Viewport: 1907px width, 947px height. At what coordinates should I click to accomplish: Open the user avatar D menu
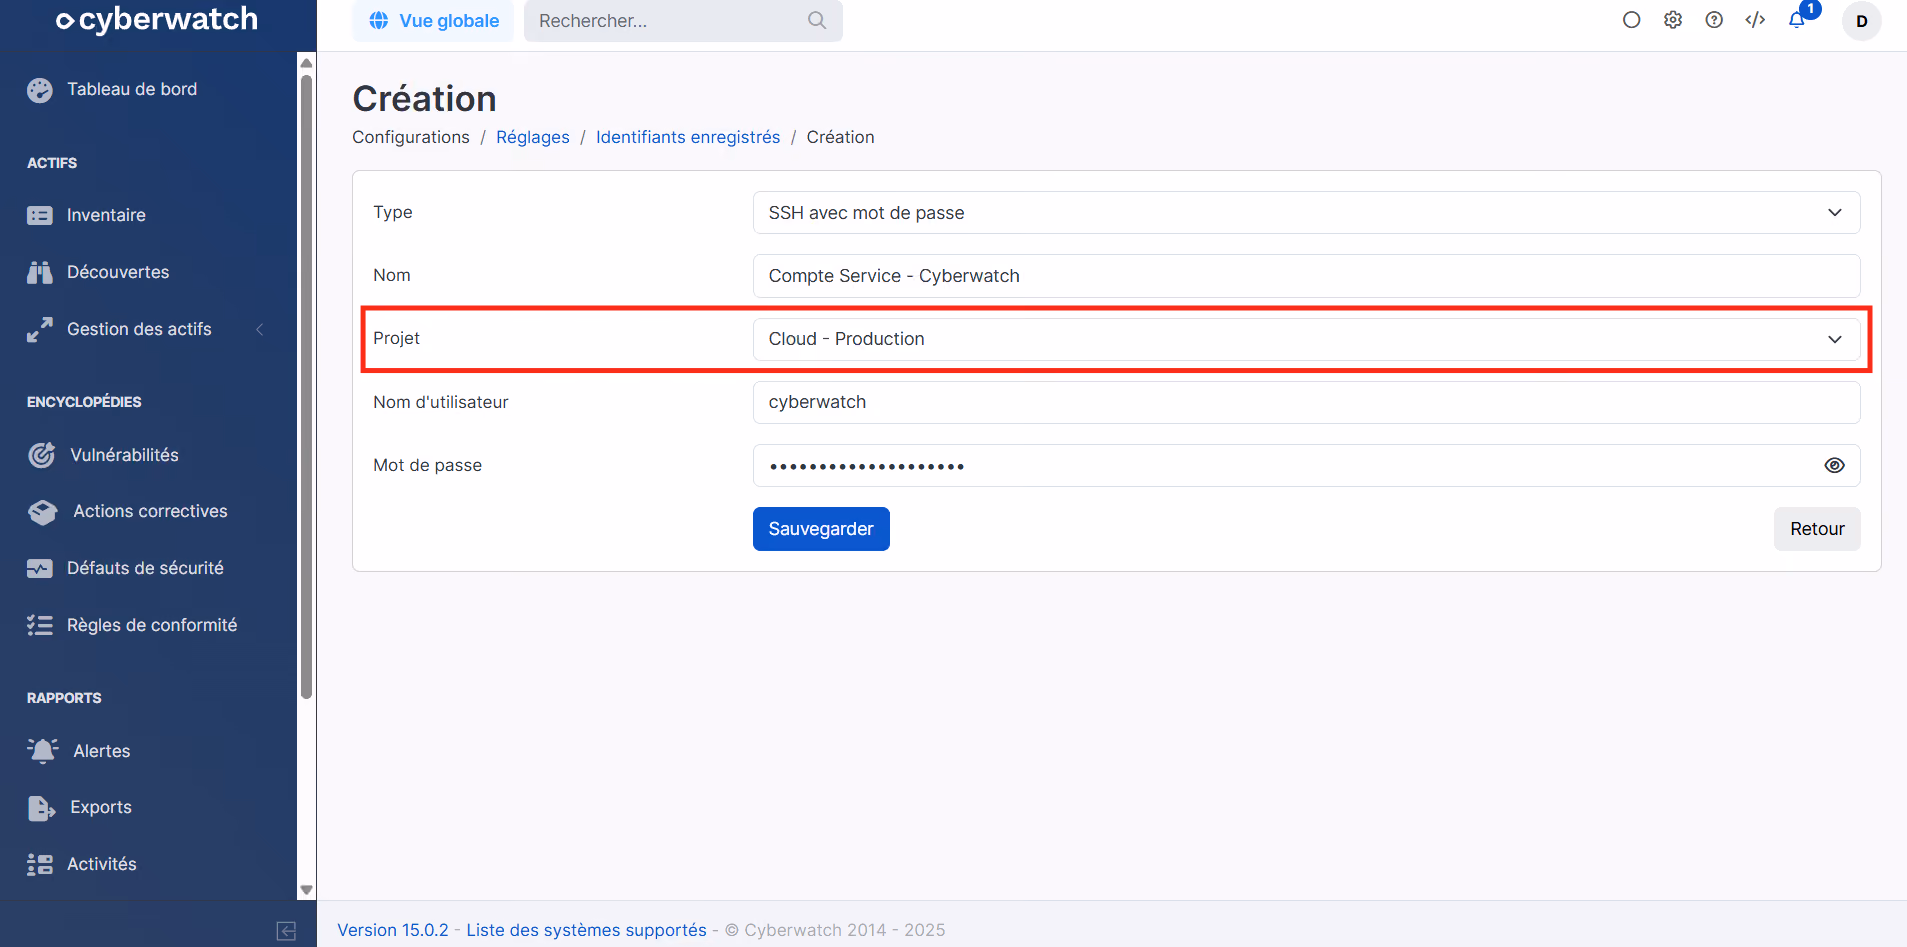(x=1862, y=21)
